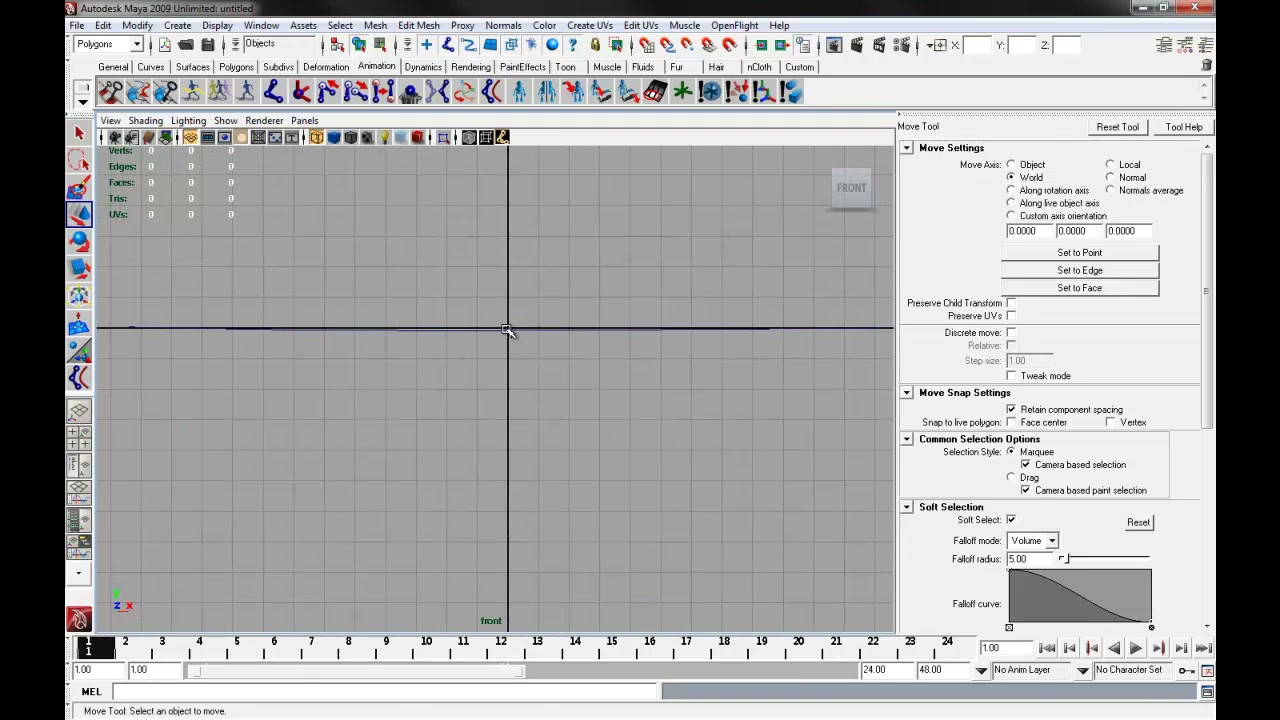
Task: Click the red textured cube viewport icon
Action: 418,137
